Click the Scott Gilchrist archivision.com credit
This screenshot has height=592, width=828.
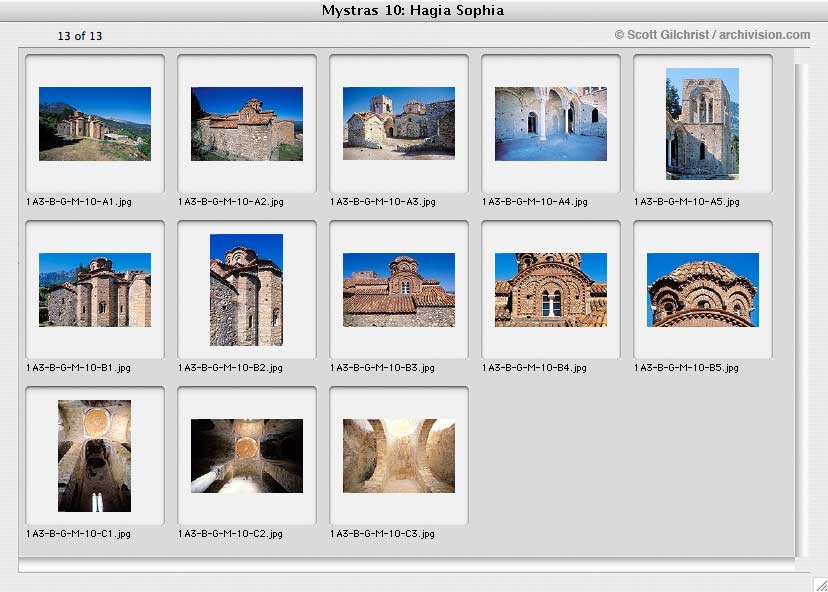(x=712, y=35)
